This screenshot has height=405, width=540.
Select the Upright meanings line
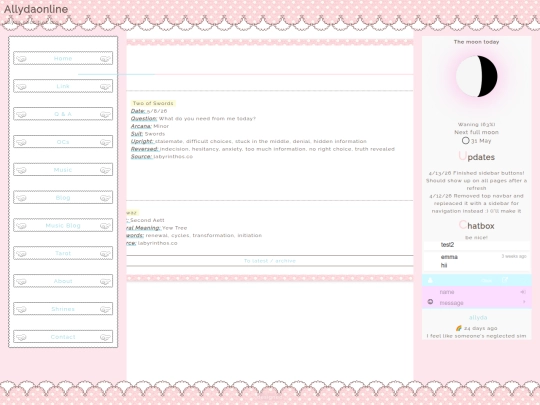[249, 142]
